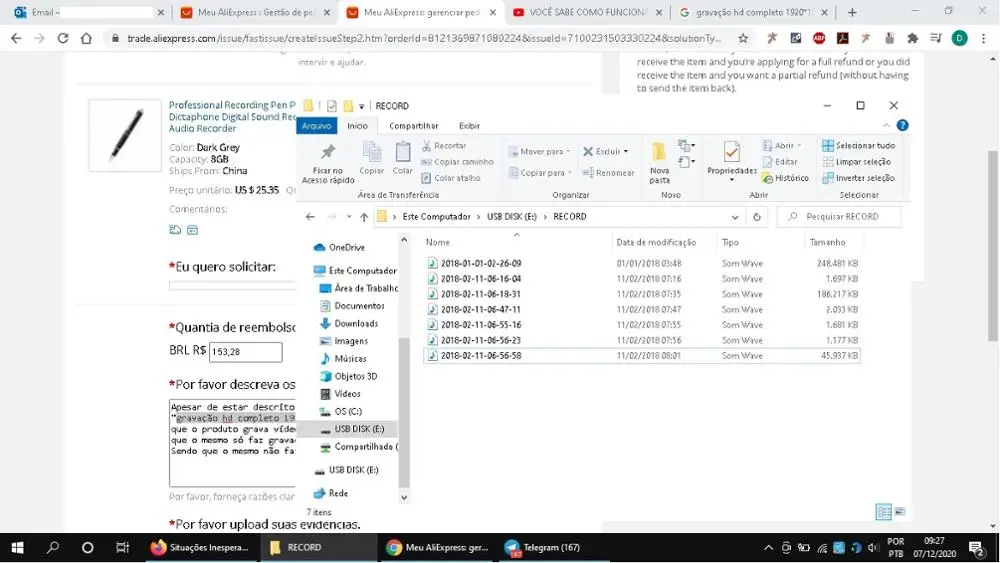This screenshot has width=1000, height=563.
Task: Open the Arquivo ribbon tab
Action: tap(316, 126)
